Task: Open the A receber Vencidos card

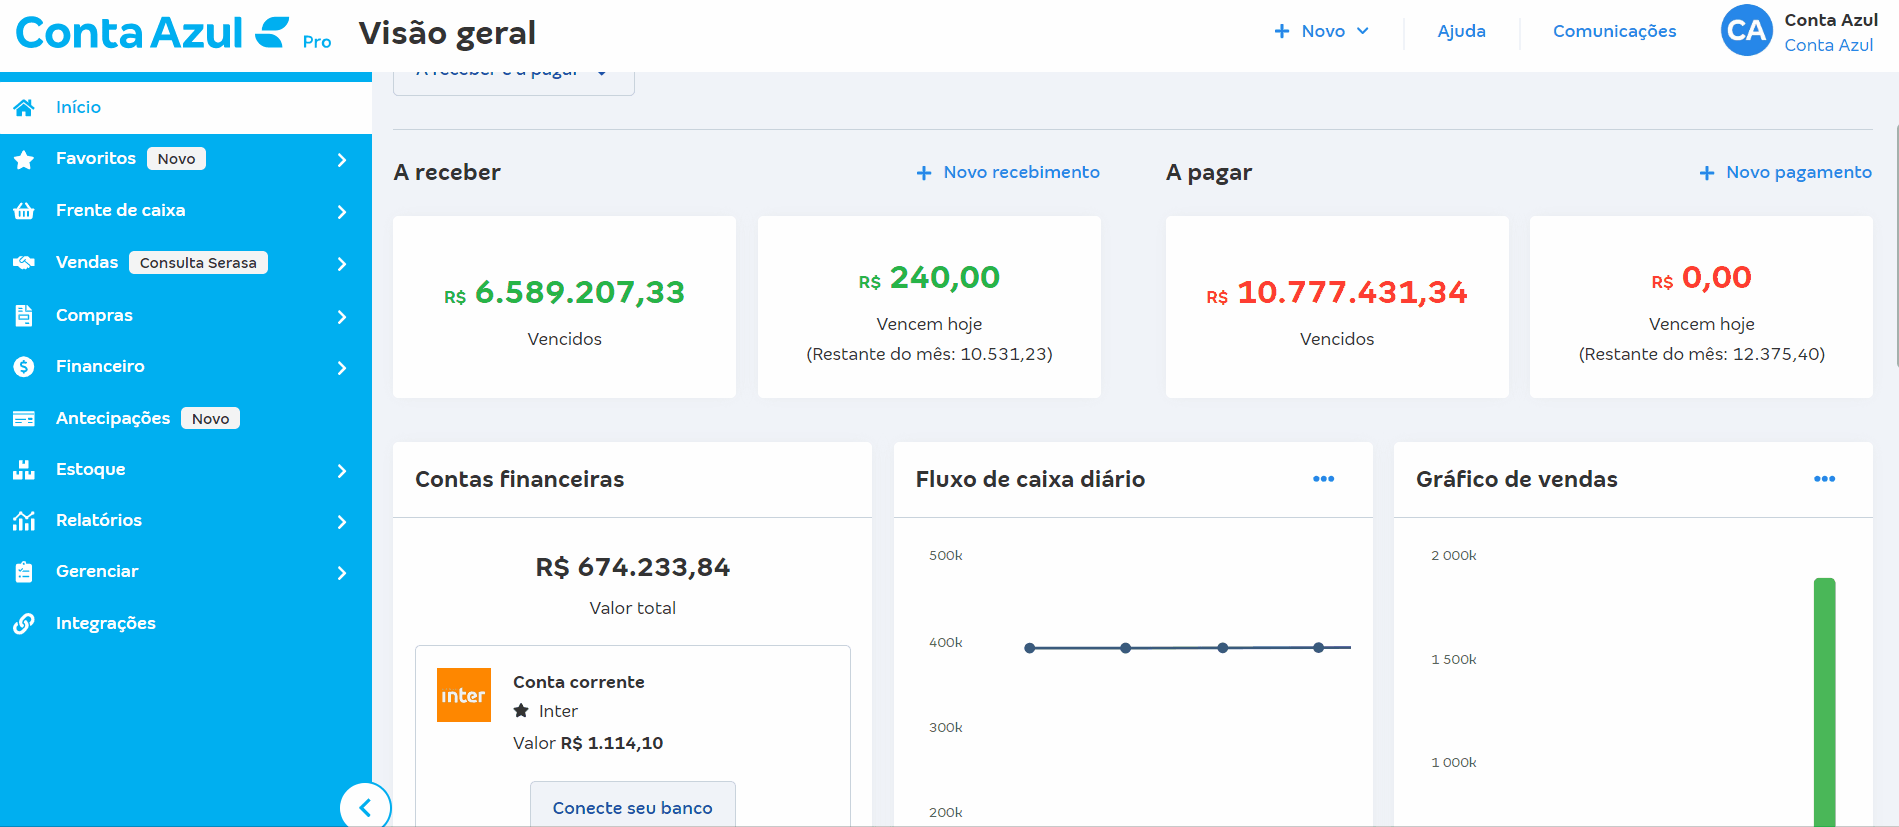Action: tap(564, 307)
